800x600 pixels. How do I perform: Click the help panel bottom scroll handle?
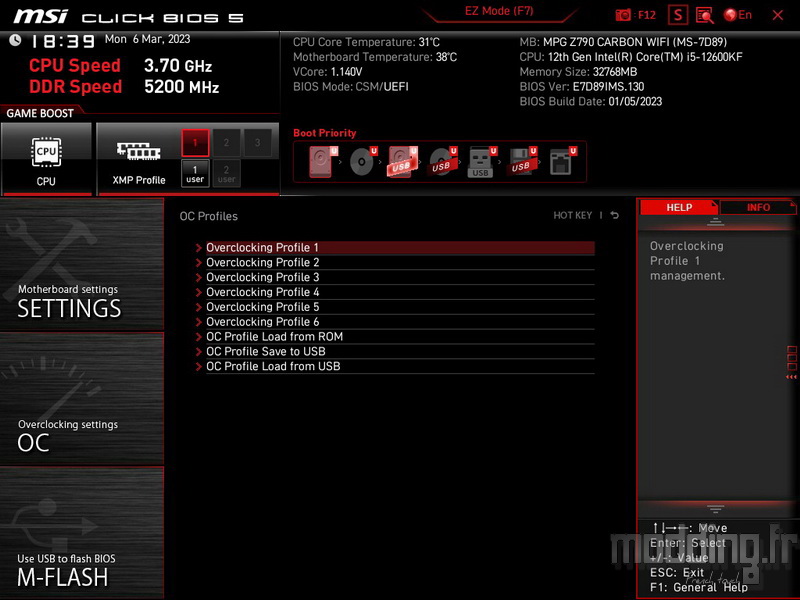[715, 509]
